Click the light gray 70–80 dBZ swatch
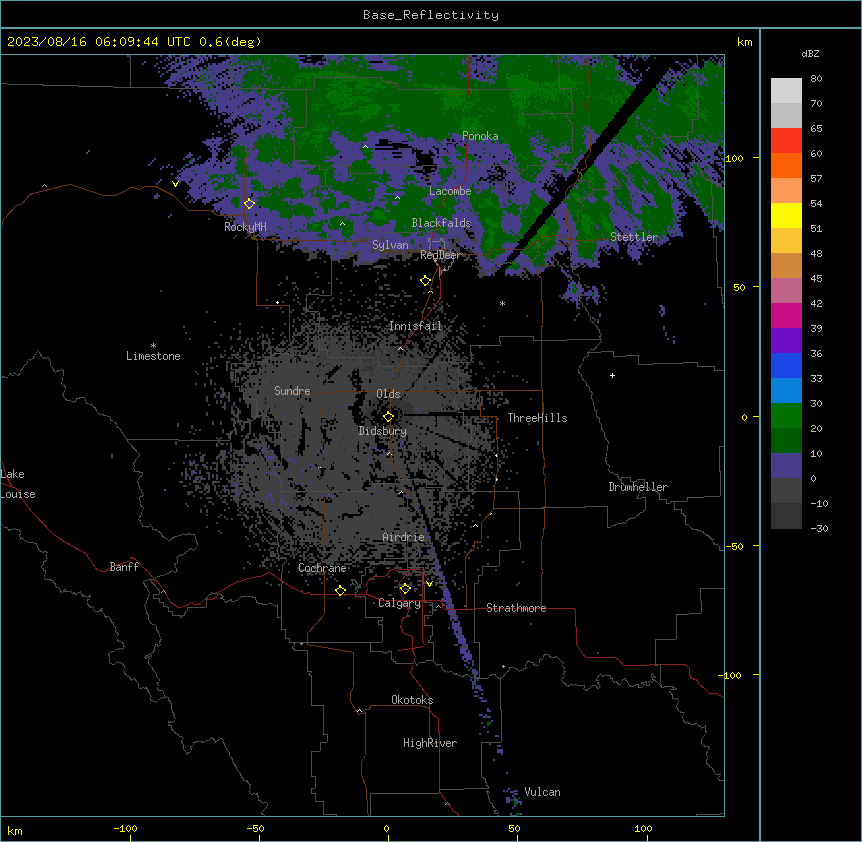The height and width of the screenshot is (842, 862). point(786,91)
